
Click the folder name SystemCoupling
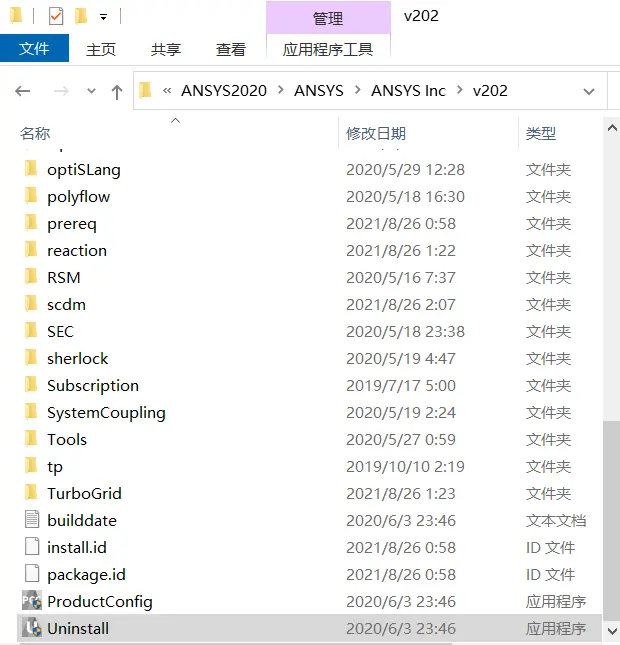[106, 413]
